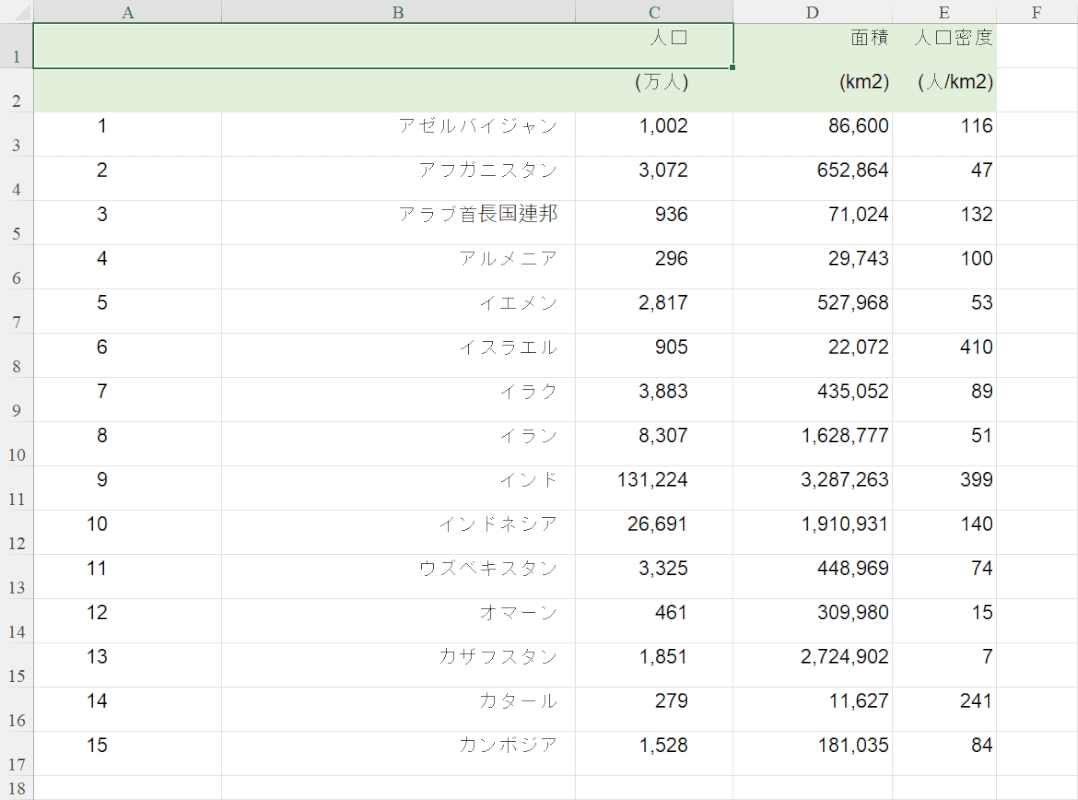Click column E header
Viewport: 1078px width, 800px height.
point(944,12)
